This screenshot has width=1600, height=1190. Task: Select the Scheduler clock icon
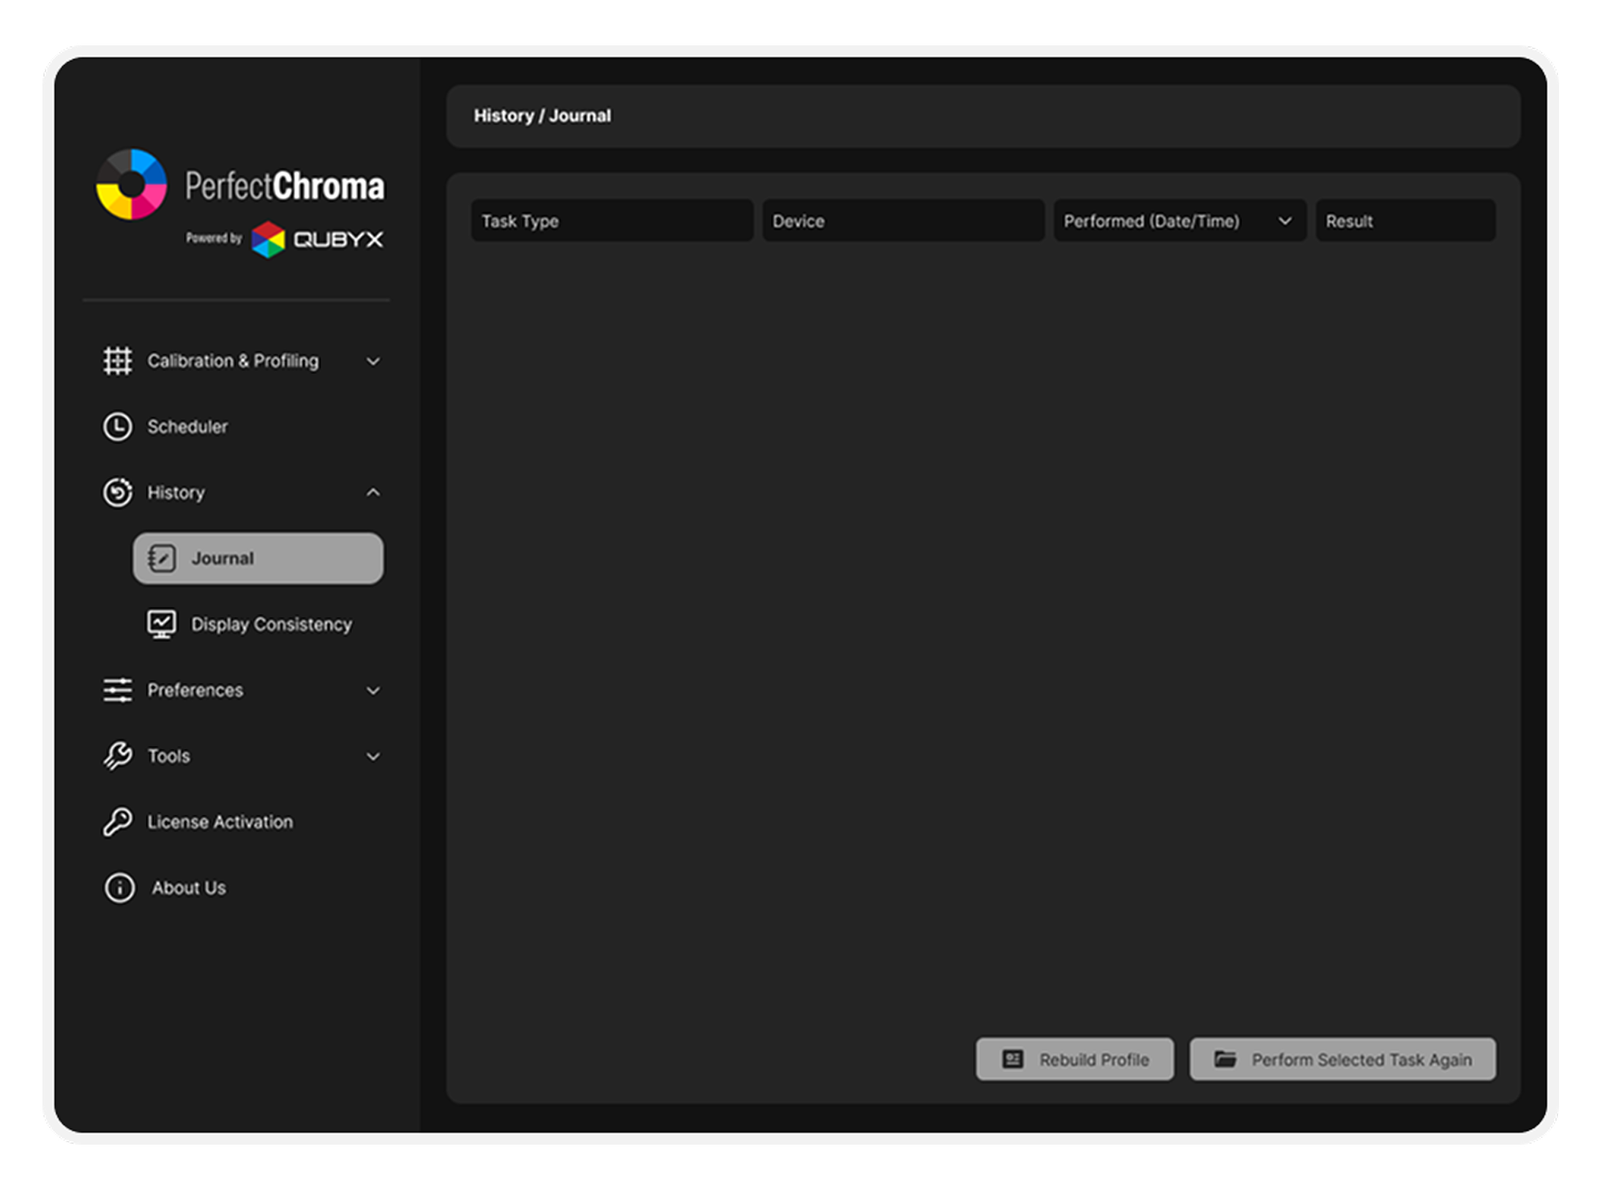tap(117, 426)
